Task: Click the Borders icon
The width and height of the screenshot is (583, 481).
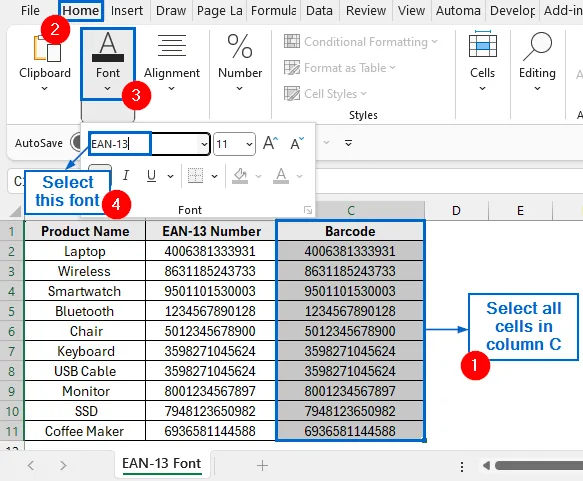Action: (196, 175)
